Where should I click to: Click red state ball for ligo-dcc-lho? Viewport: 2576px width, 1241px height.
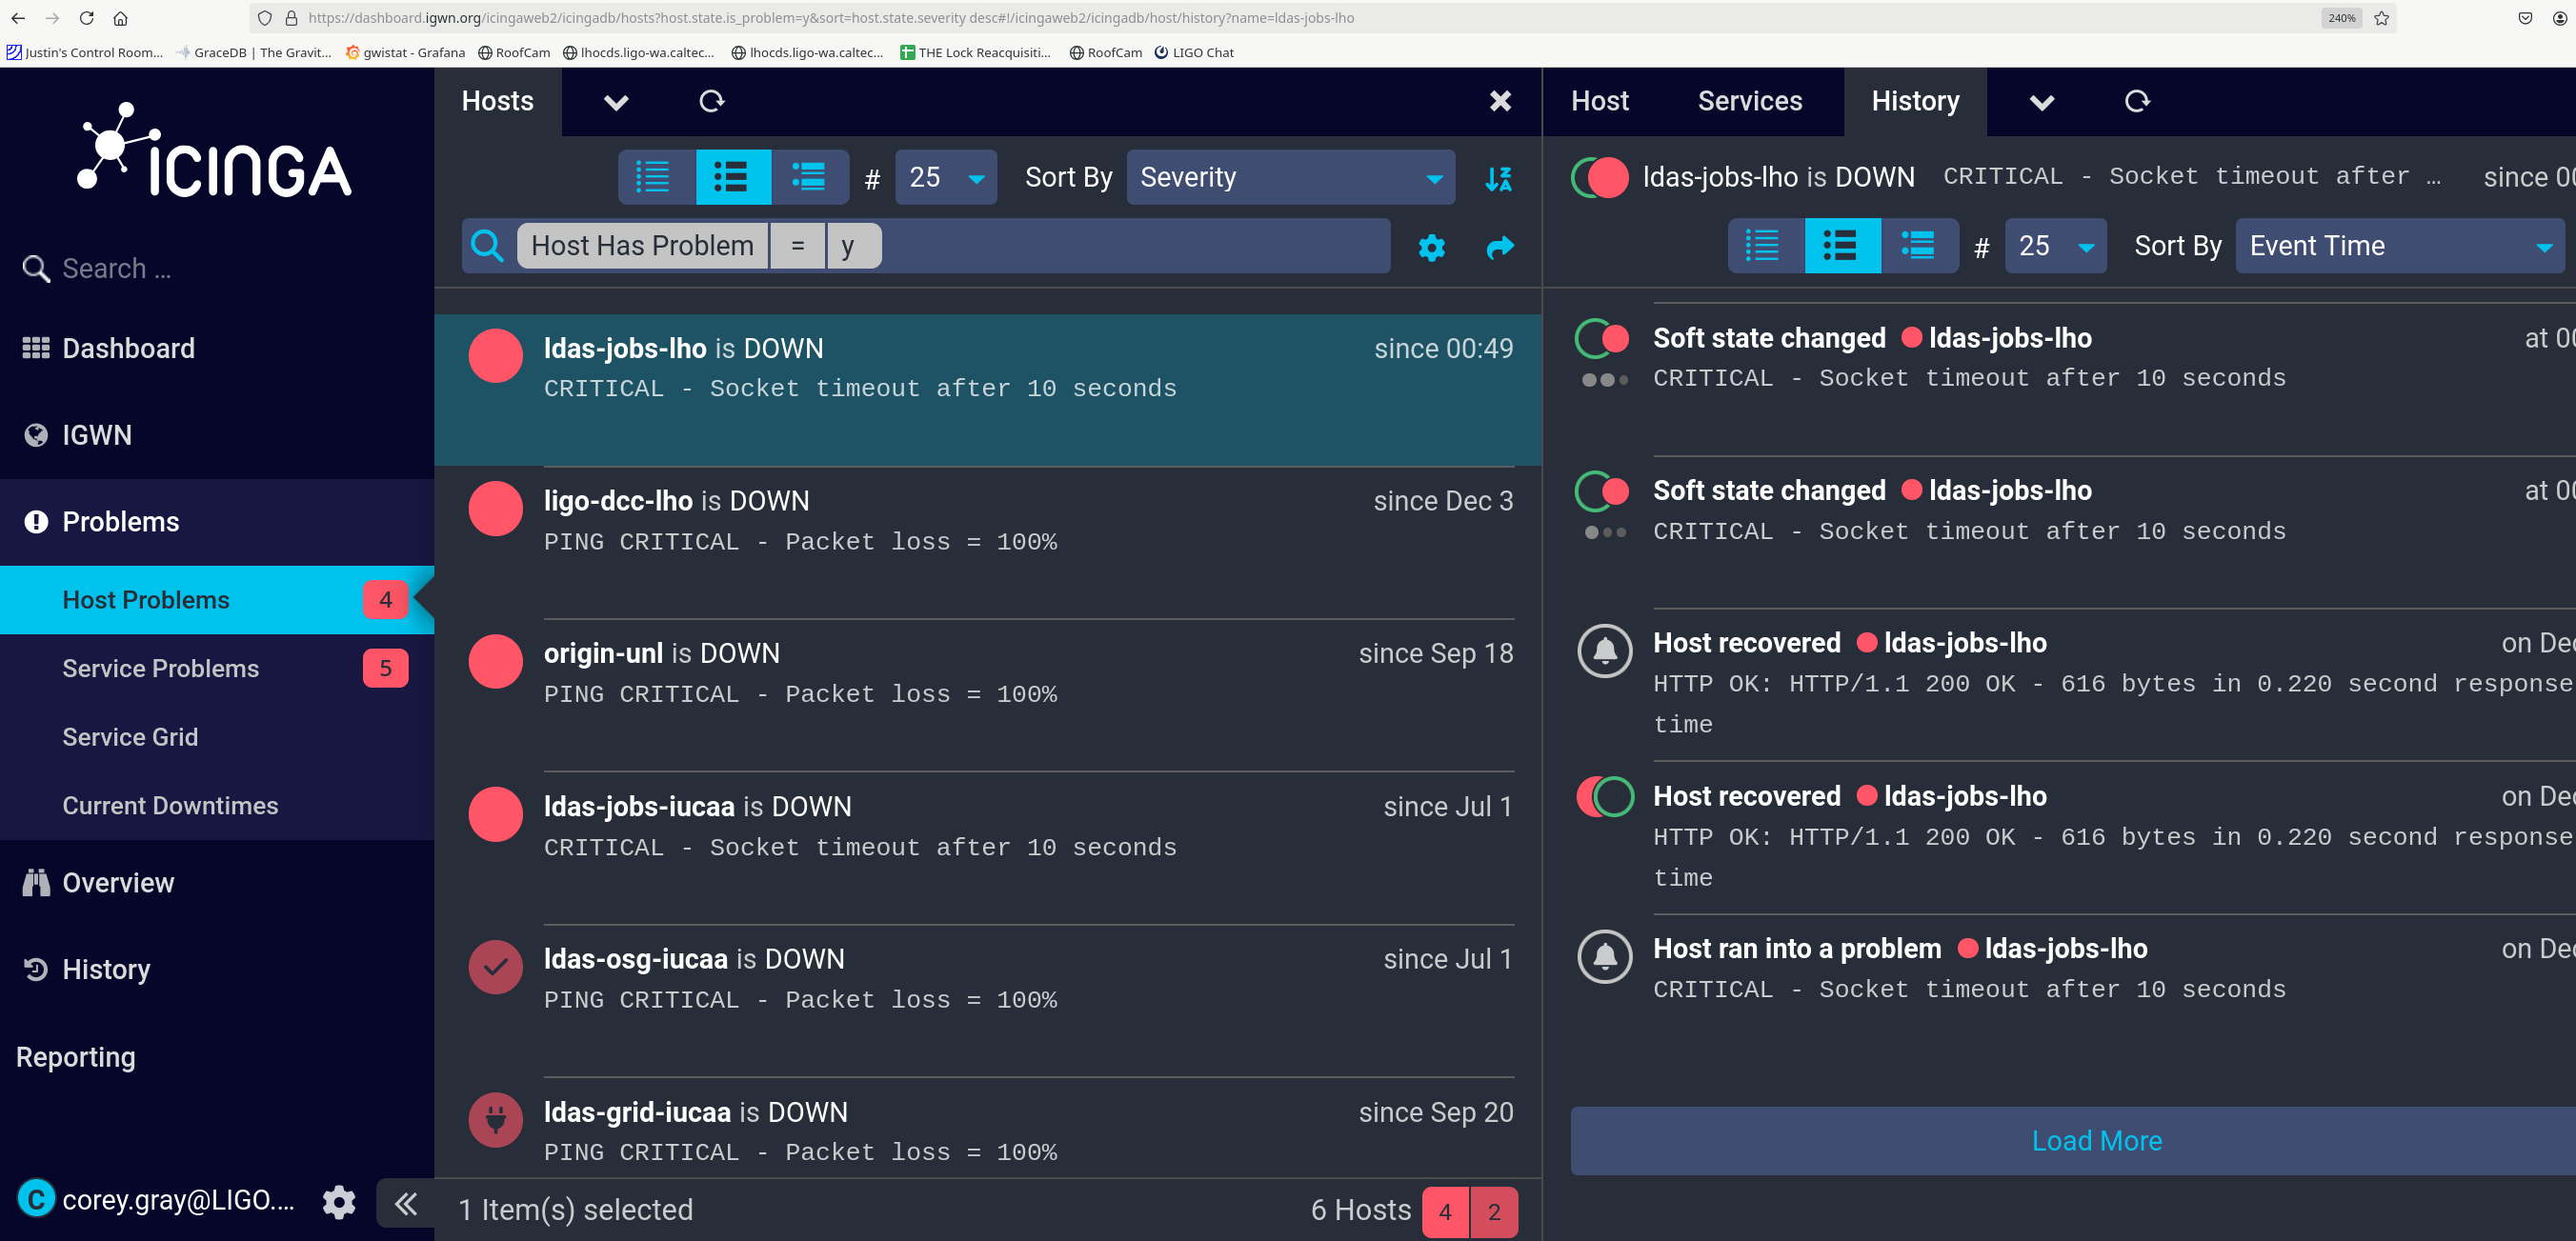pyautogui.click(x=496, y=509)
